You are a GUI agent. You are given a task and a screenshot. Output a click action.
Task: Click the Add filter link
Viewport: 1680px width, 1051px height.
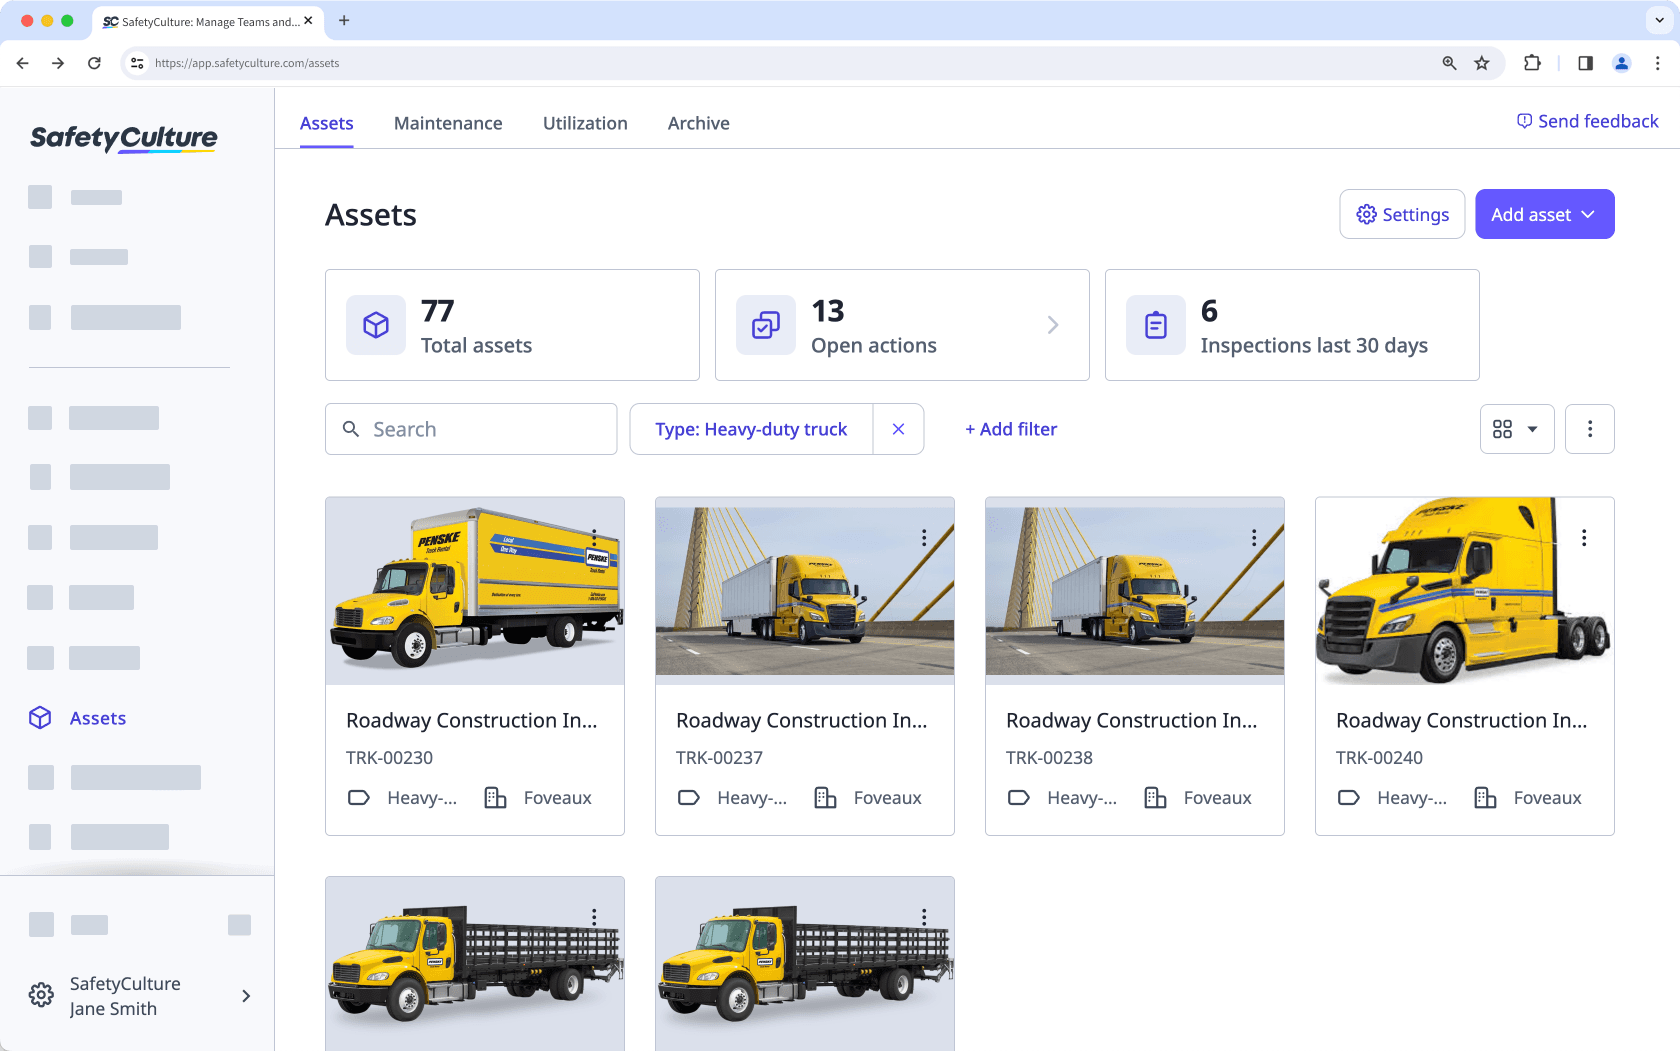click(1011, 429)
